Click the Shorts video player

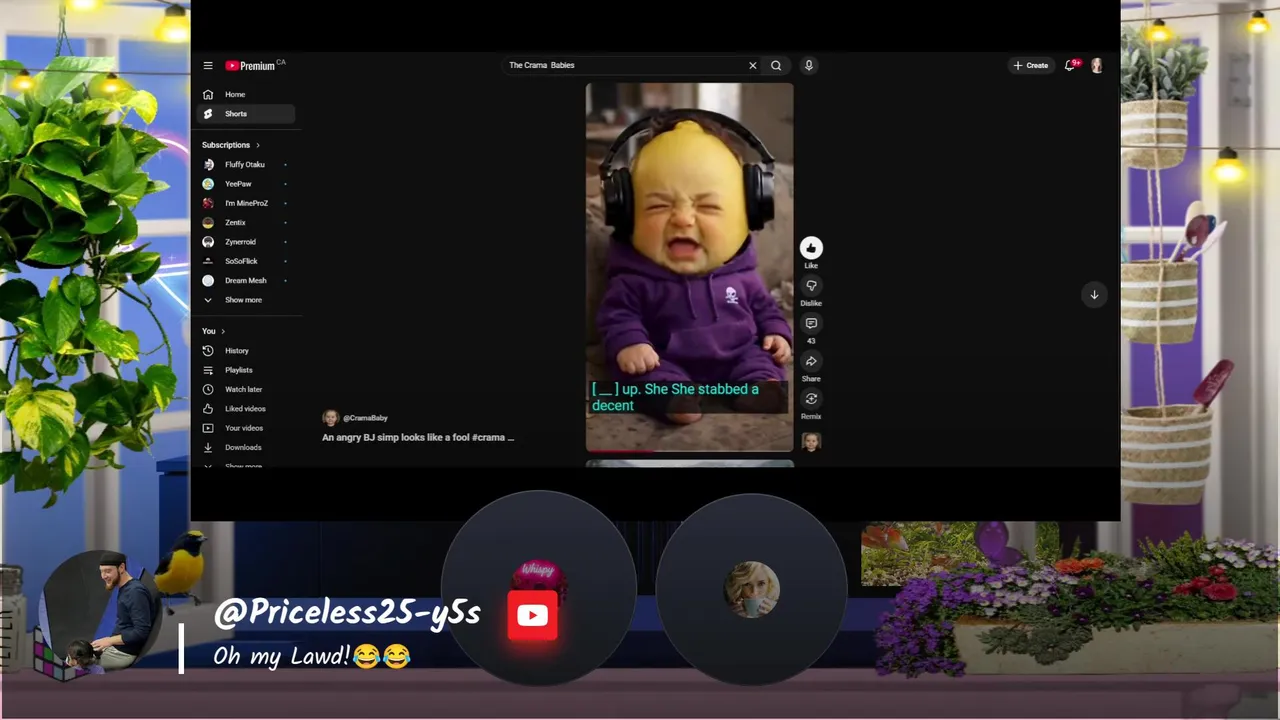[x=689, y=267]
